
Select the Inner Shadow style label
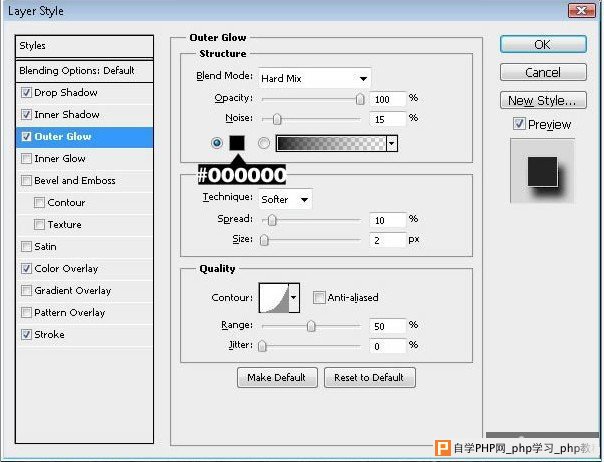tap(67, 114)
